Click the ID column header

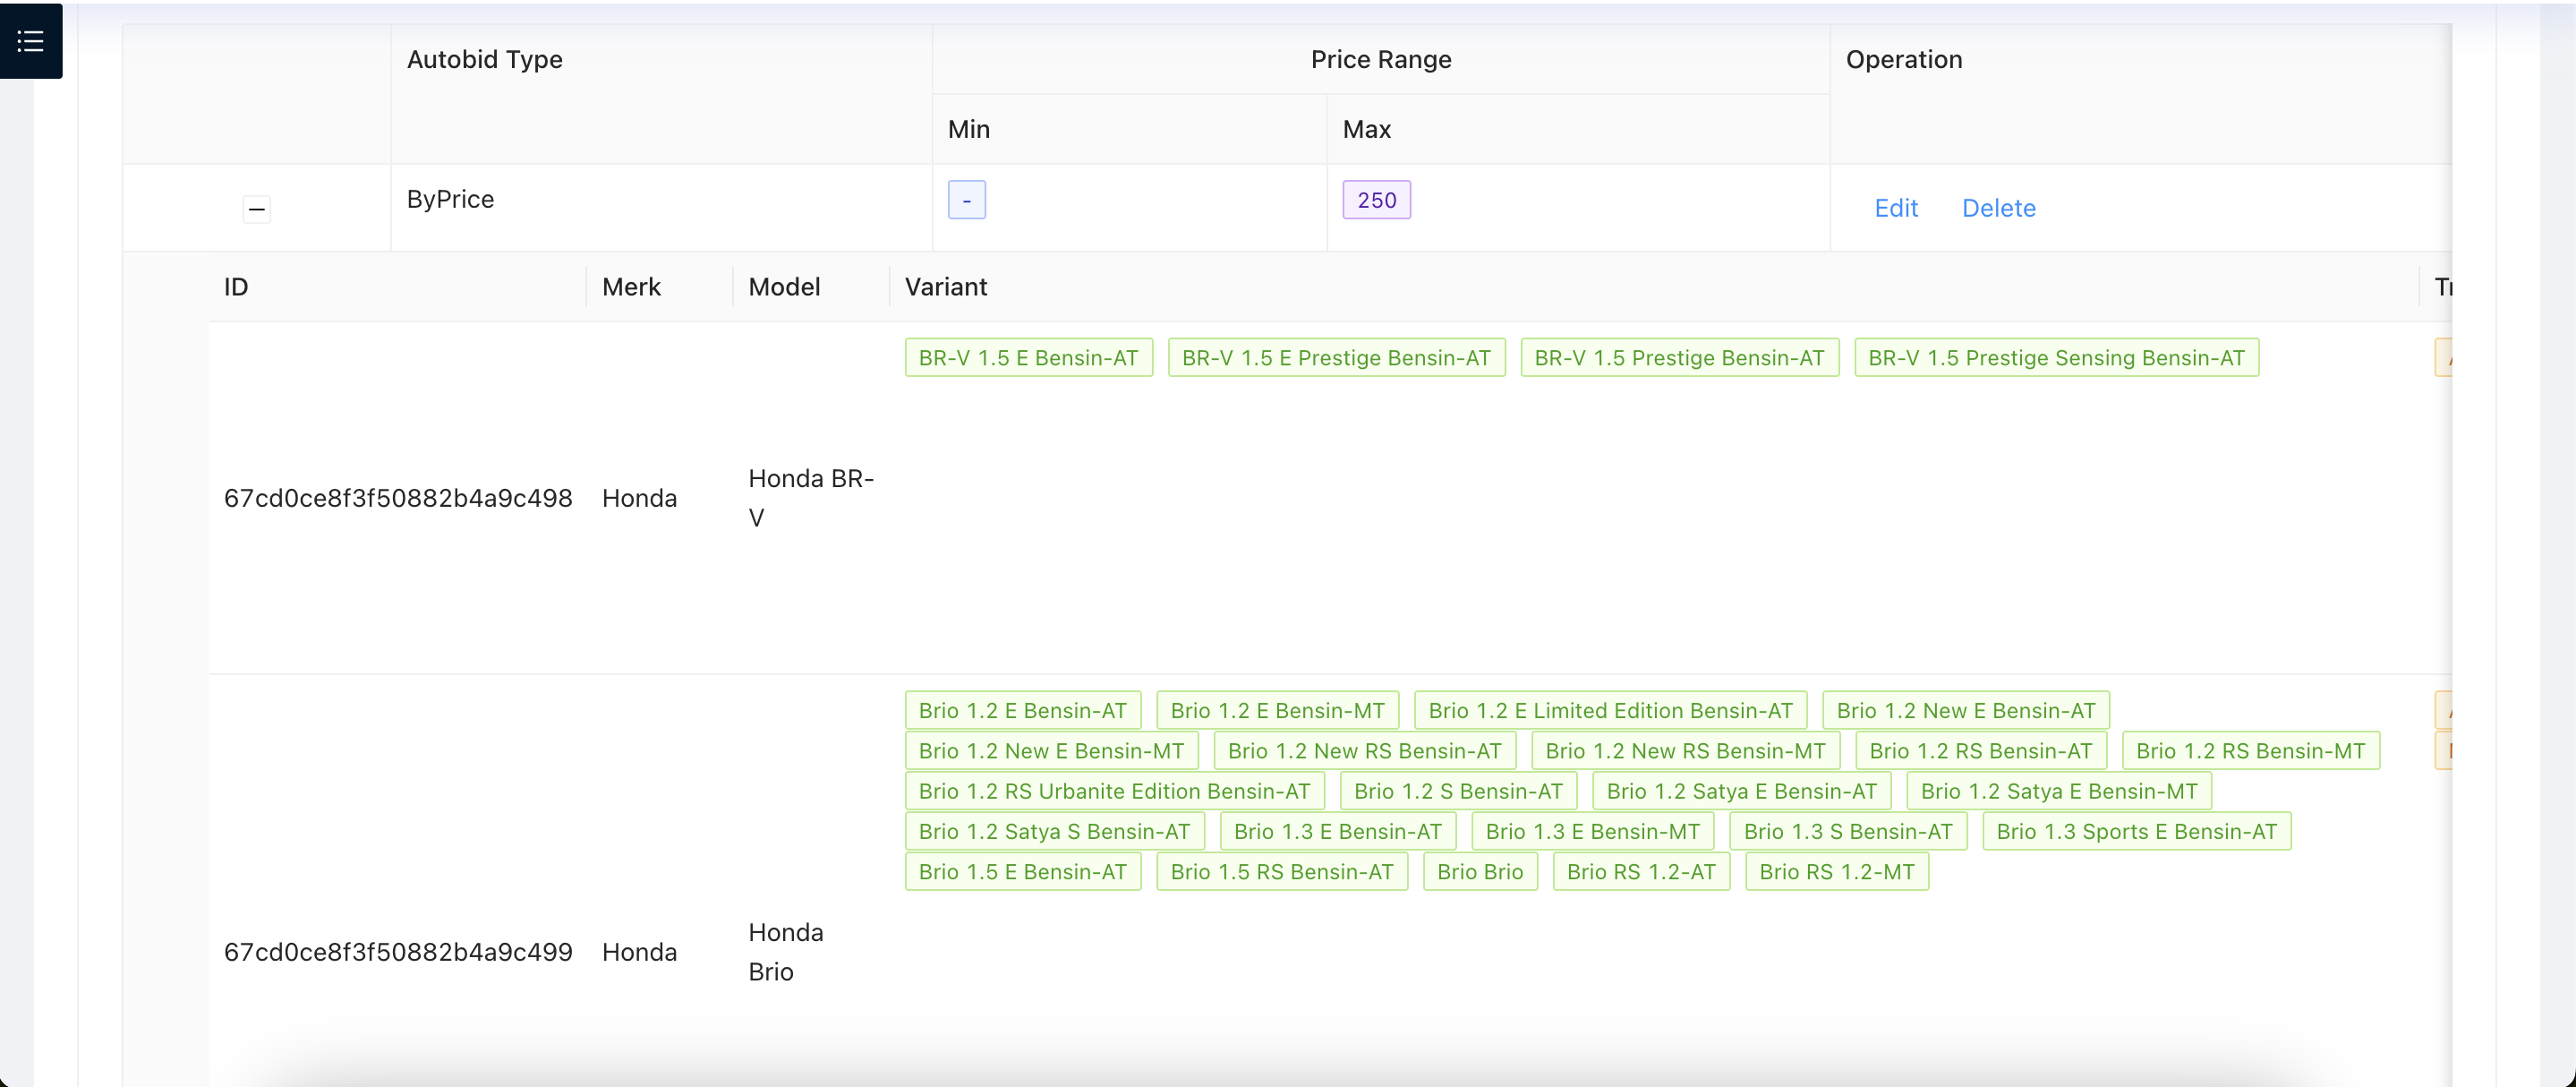(x=236, y=287)
